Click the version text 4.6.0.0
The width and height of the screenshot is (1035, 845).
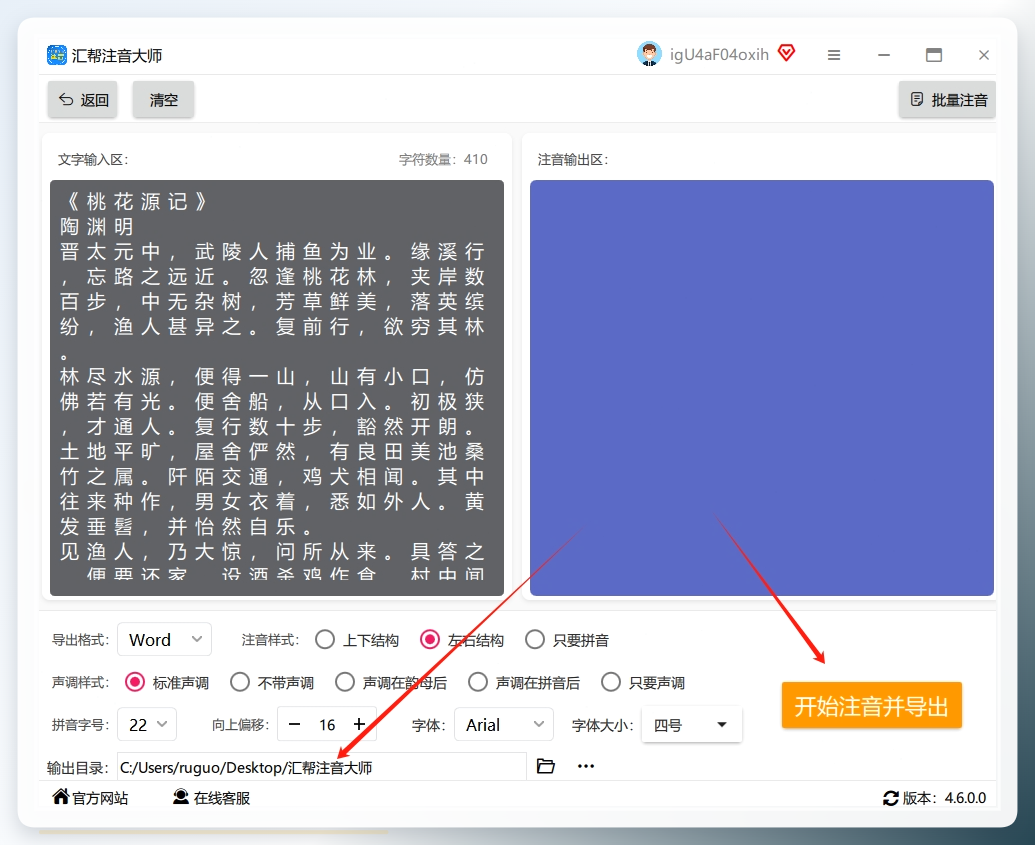[965, 798]
